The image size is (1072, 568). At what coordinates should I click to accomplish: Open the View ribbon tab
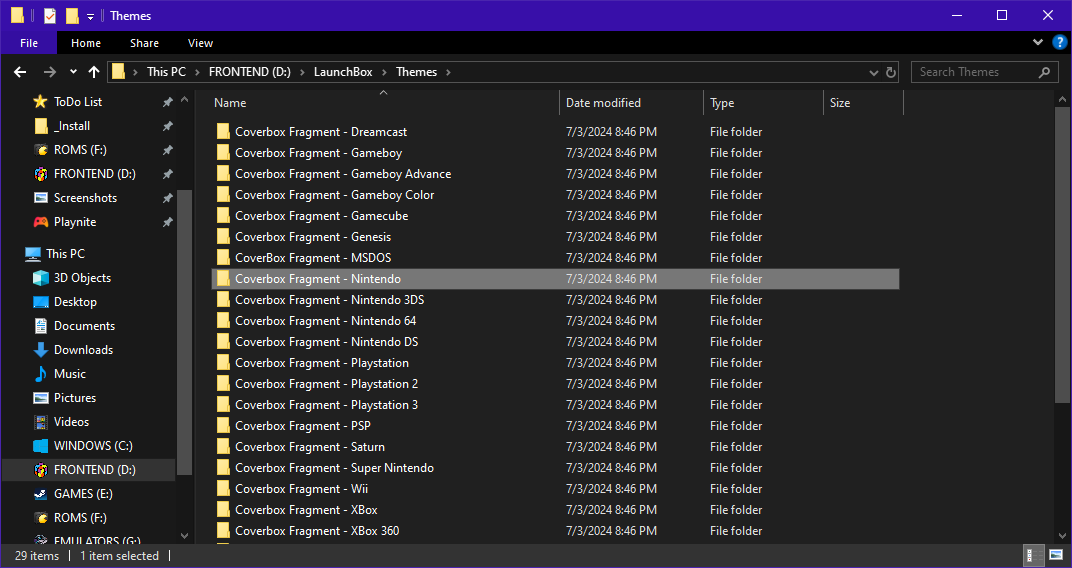point(200,43)
